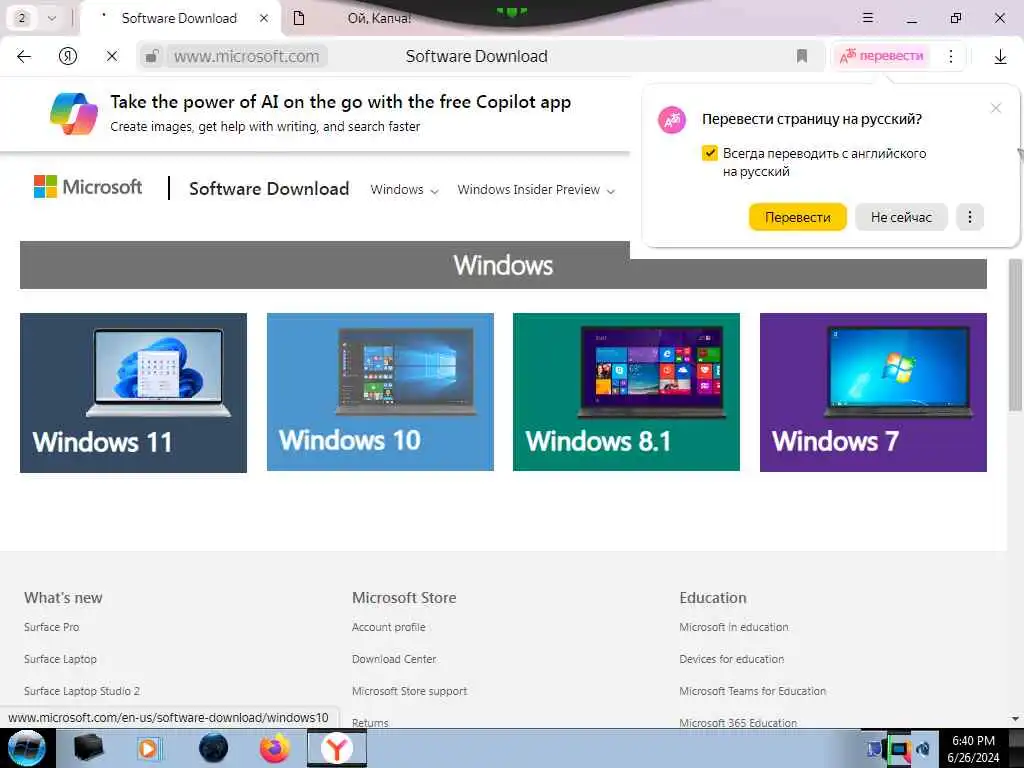Expand the Windows navigation dropdown

pos(404,189)
